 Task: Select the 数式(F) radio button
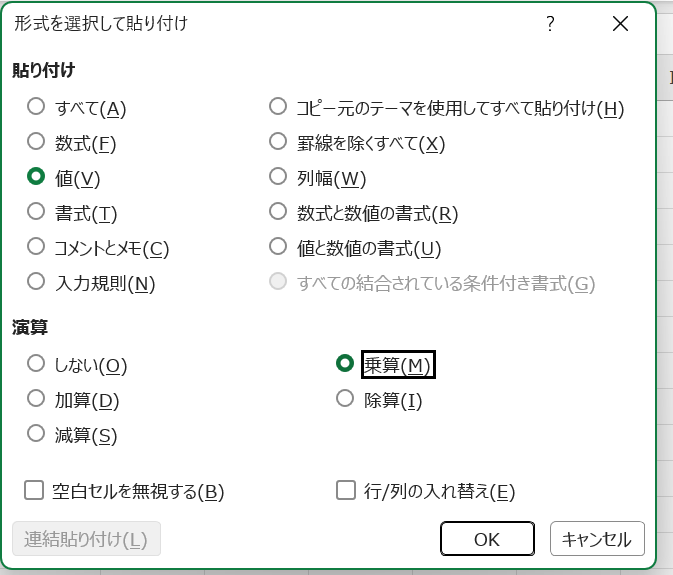(x=37, y=142)
